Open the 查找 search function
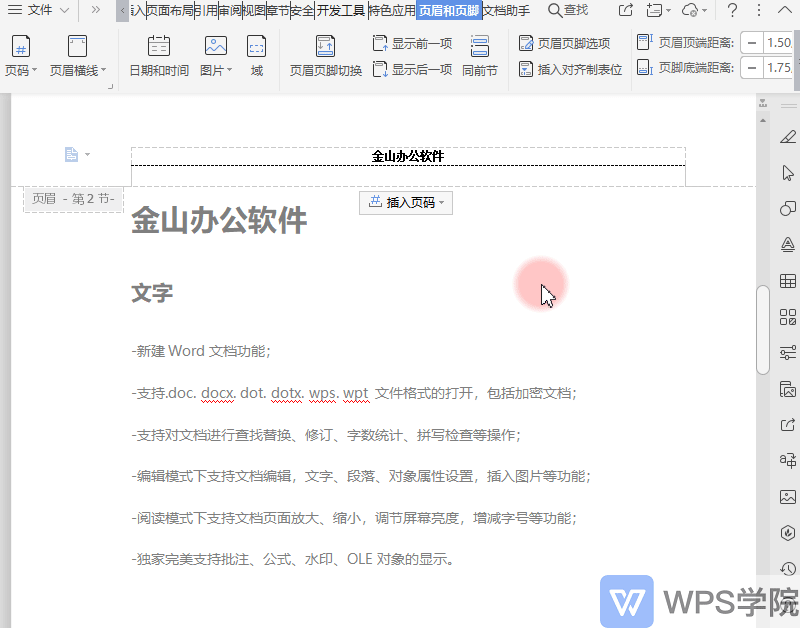The width and height of the screenshot is (800, 628). (567, 10)
